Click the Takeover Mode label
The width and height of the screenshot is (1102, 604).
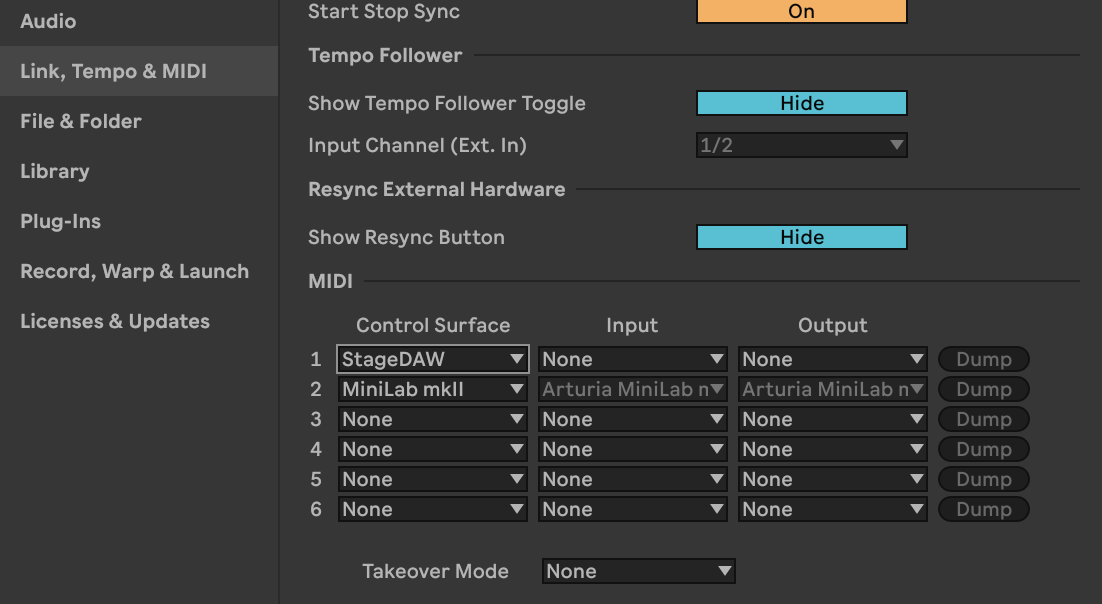tap(435, 571)
